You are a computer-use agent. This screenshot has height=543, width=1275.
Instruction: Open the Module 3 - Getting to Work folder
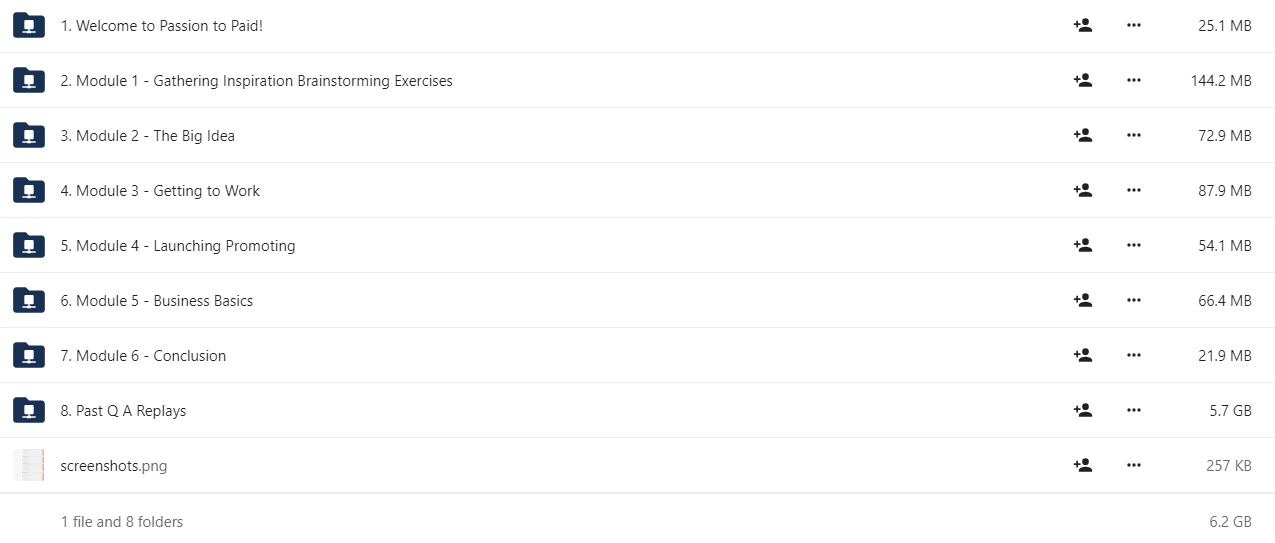160,191
